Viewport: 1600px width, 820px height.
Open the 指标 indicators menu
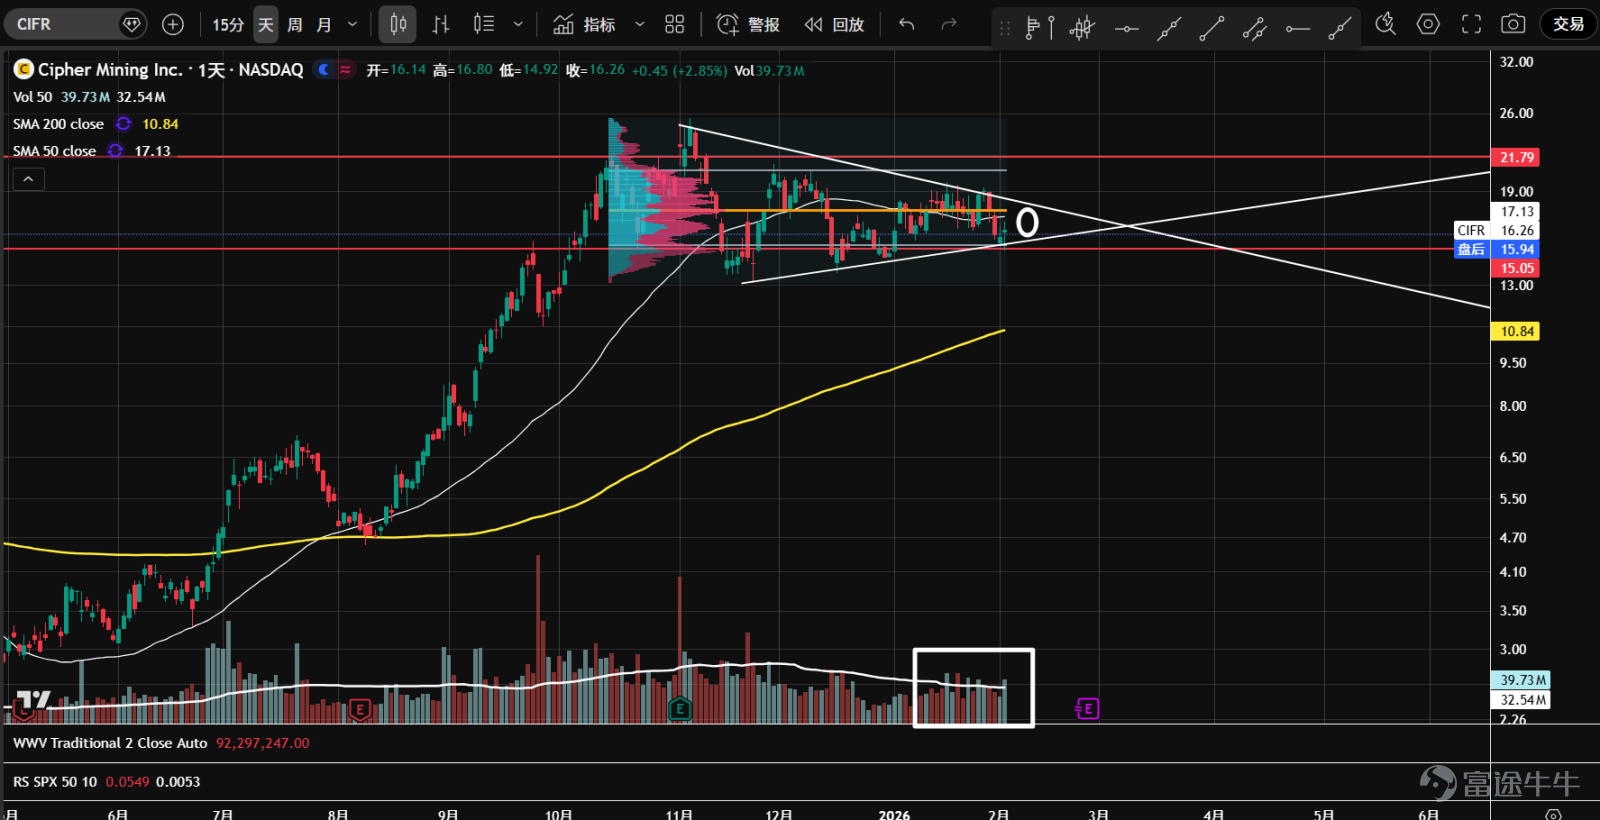[585, 24]
